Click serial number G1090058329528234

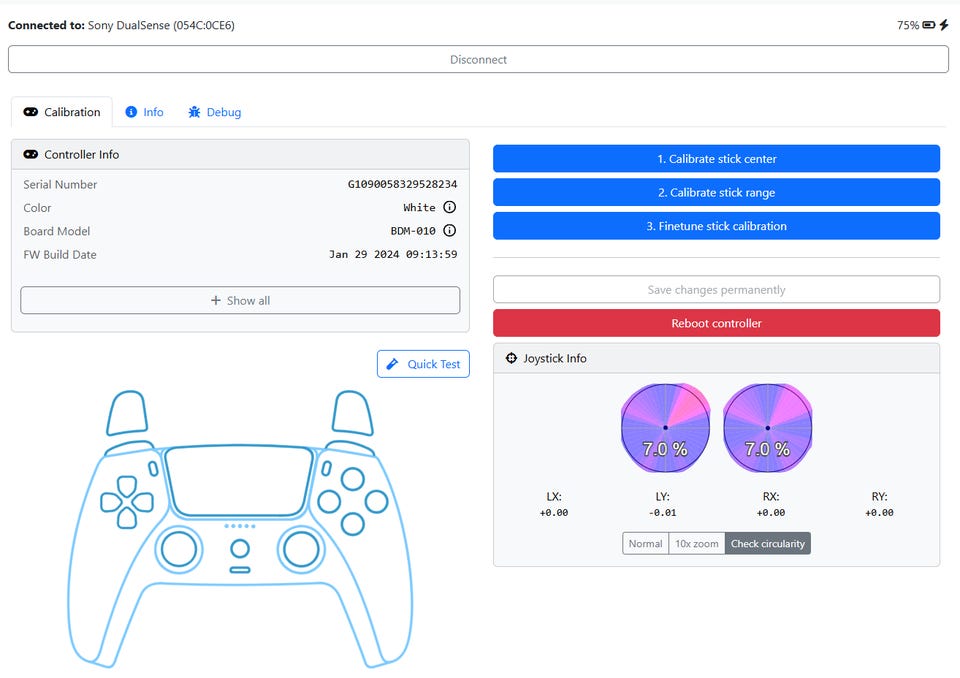click(x=402, y=184)
